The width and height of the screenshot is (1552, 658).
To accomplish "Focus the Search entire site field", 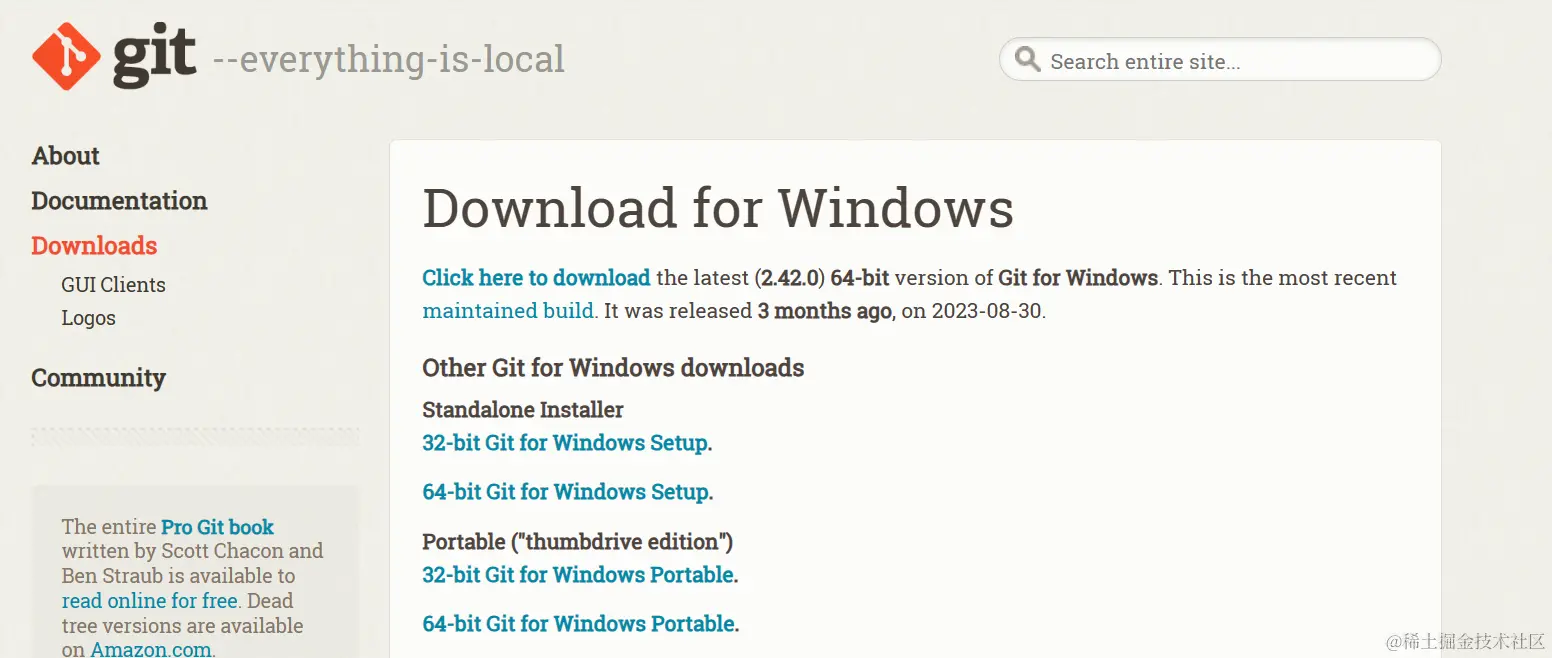I will pyautogui.click(x=1230, y=61).
